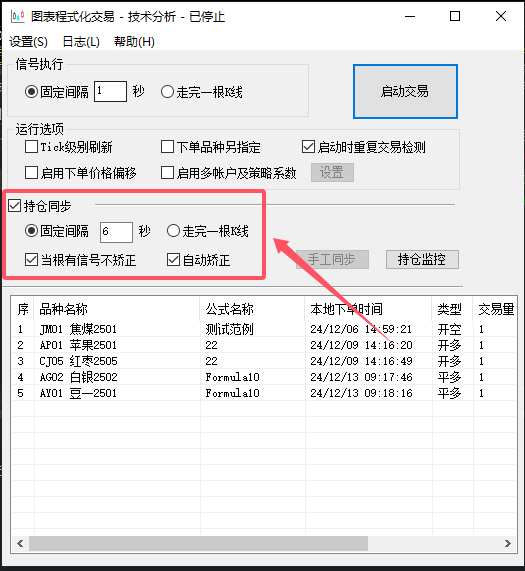Open the 设置(S) menu

tap(28, 42)
